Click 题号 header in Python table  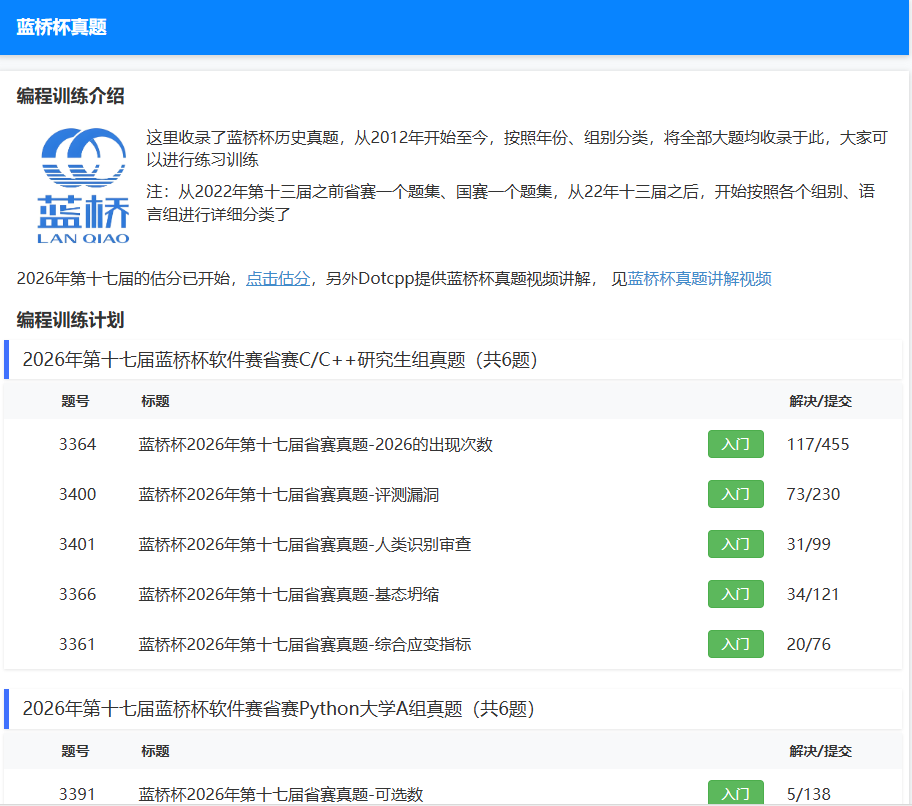click(x=76, y=751)
